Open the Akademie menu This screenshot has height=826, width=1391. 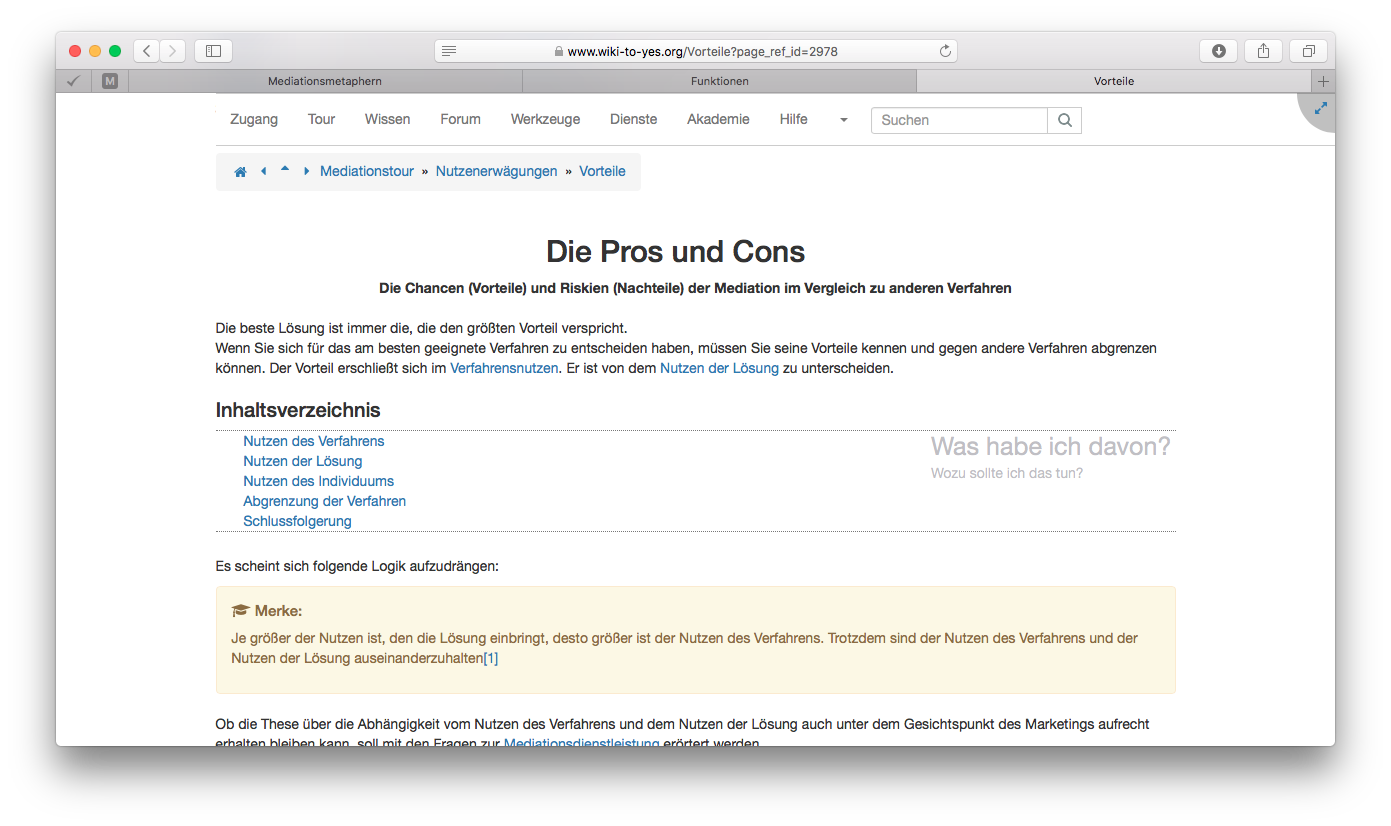point(717,119)
